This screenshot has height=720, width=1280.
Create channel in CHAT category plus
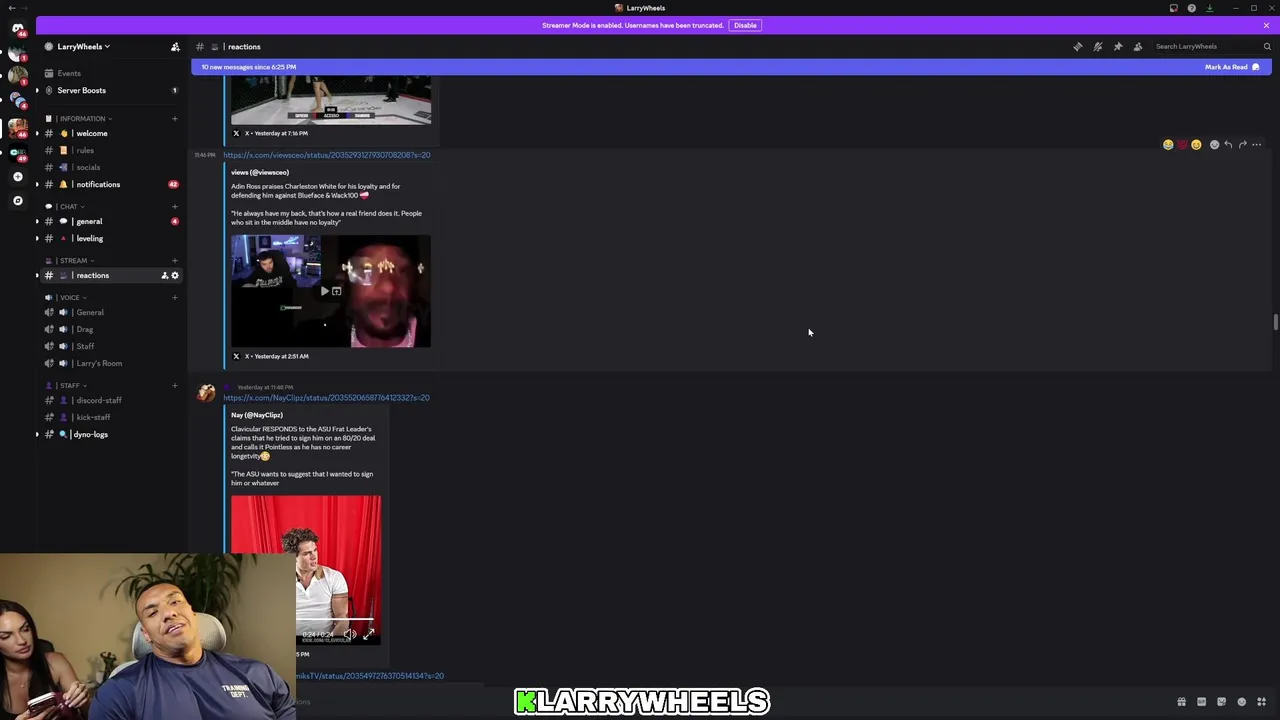(175, 207)
